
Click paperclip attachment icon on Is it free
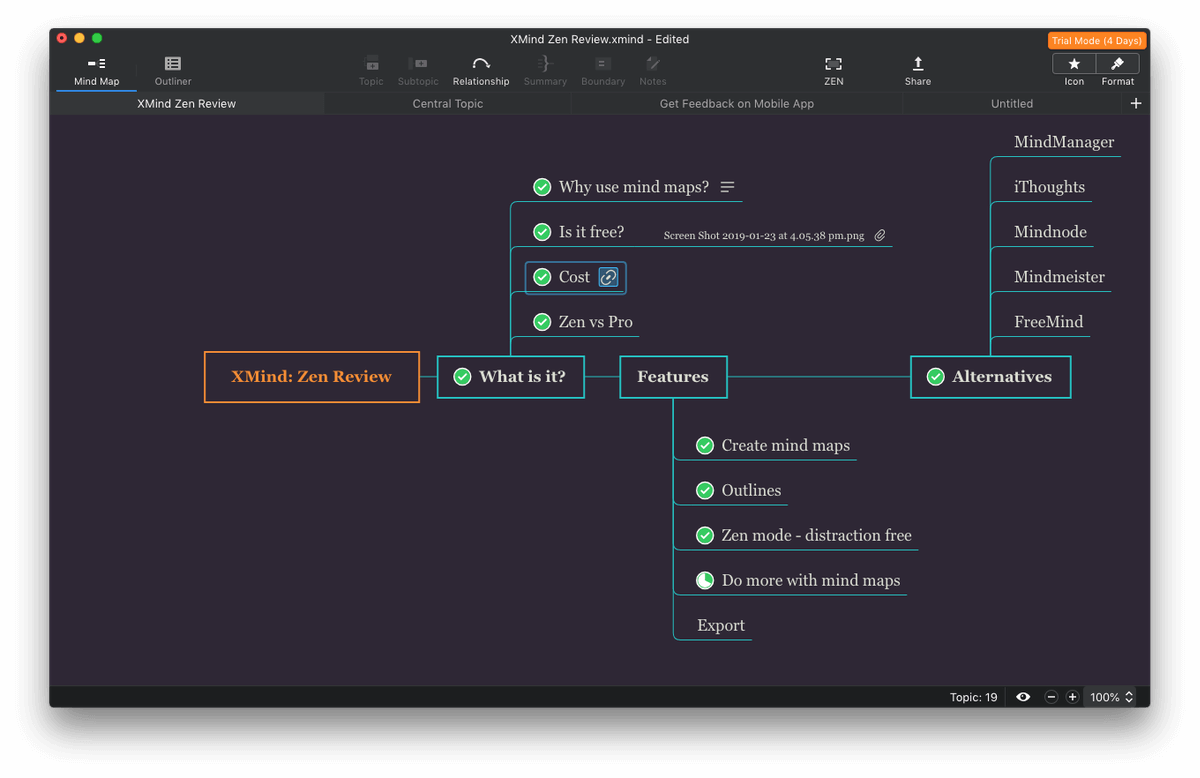(x=880, y=236)
